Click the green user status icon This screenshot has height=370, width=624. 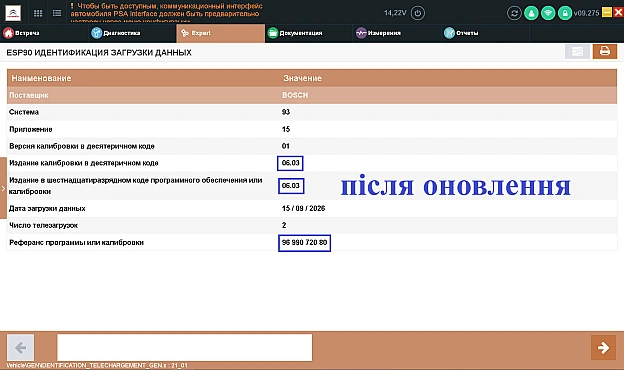pos(531,13)
